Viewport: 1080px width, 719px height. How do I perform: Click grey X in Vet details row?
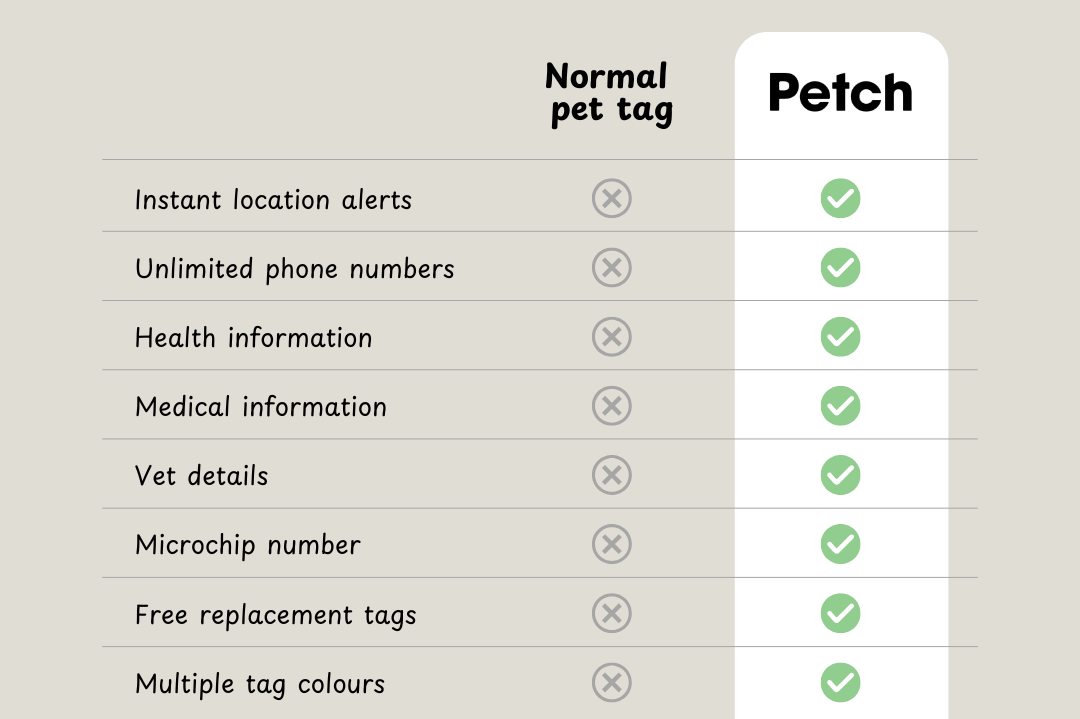tap(611, 474)
